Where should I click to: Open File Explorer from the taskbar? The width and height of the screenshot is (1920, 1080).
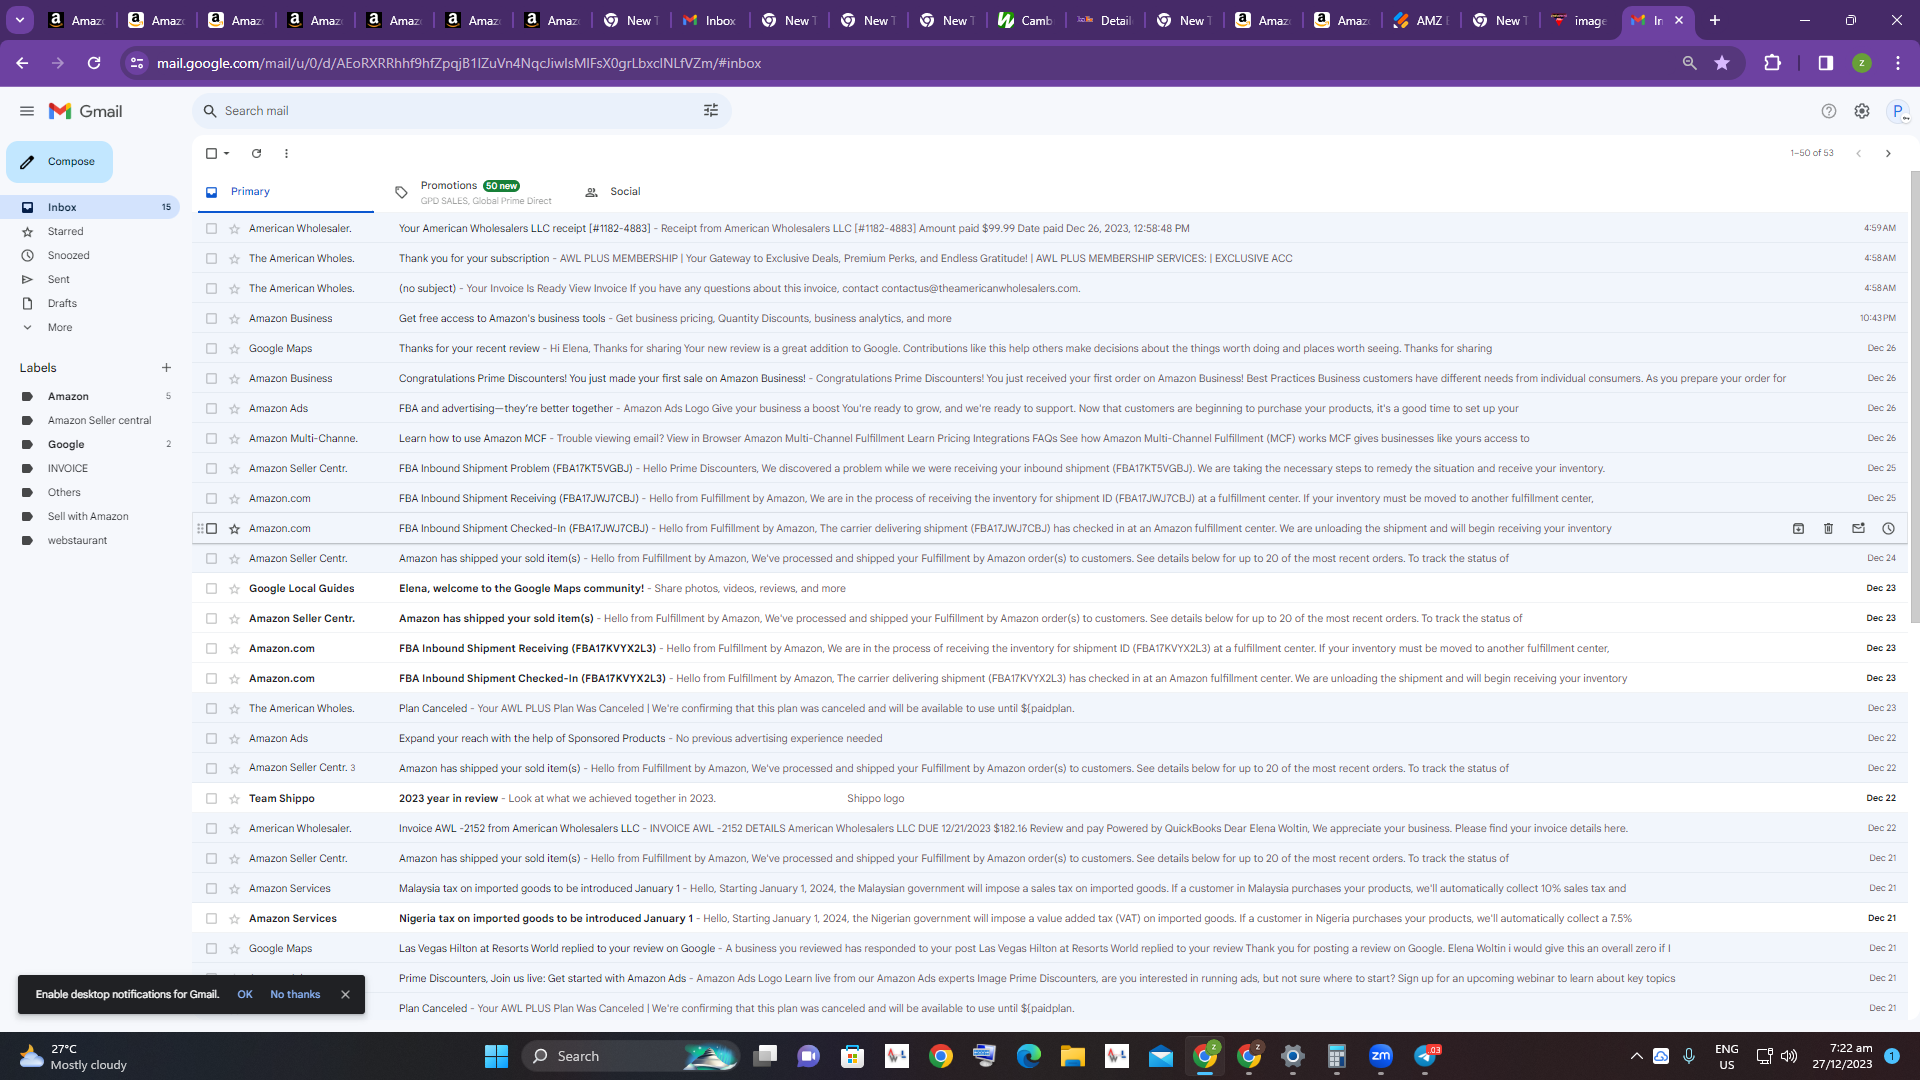click(x=1073, y=1056)
